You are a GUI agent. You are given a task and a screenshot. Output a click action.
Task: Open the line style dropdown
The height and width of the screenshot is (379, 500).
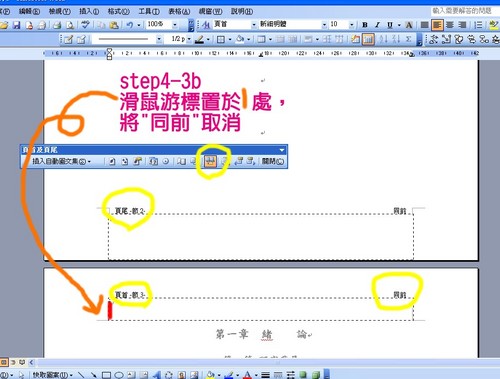[x=159, y=39]
